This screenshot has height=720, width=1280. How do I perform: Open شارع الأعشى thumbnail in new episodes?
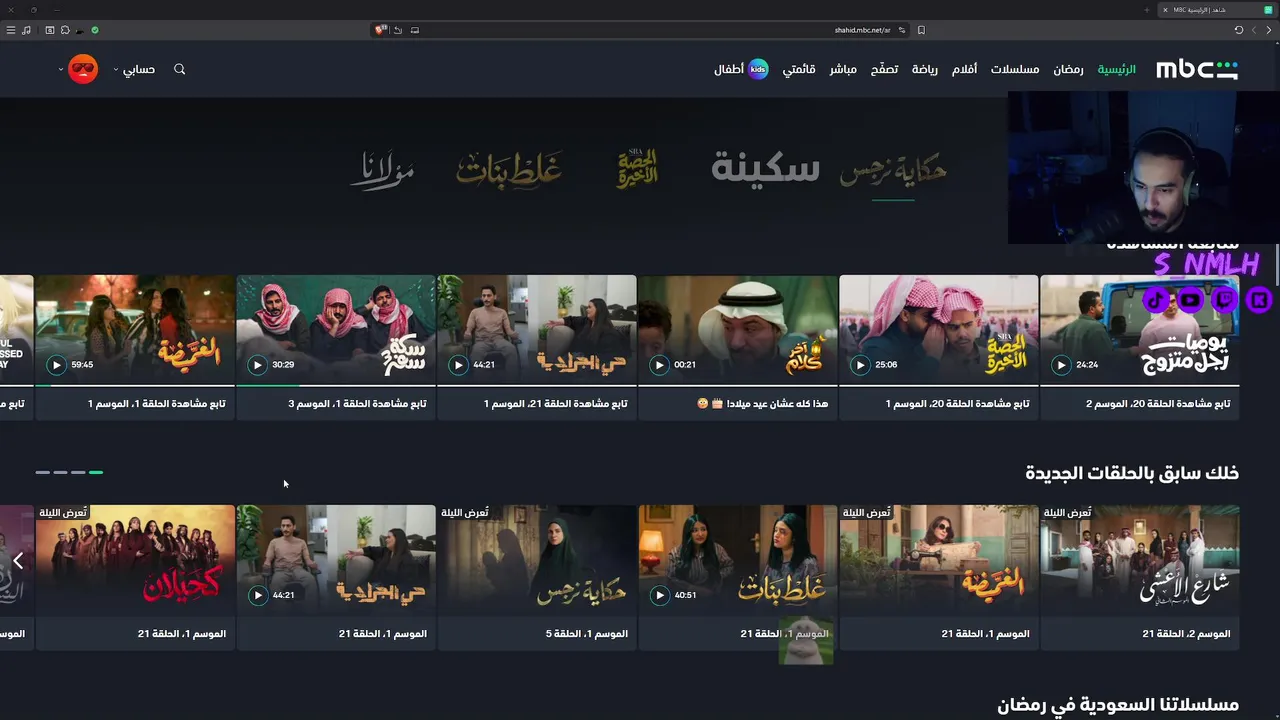pyautogui.click(x=1139, y=560)
